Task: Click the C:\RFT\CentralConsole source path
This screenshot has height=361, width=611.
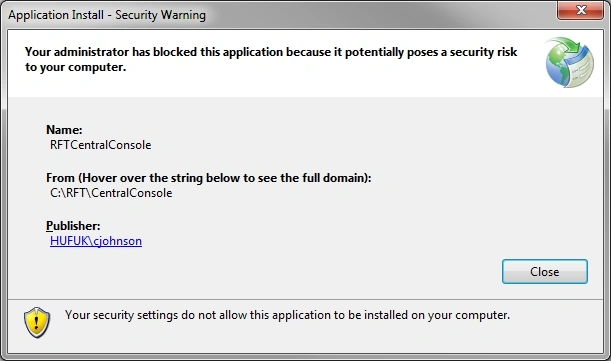Action: pos(111,193)
